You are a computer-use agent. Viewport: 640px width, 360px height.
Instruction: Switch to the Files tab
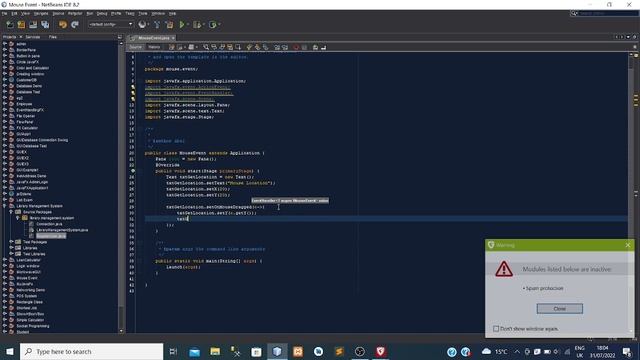53,37
